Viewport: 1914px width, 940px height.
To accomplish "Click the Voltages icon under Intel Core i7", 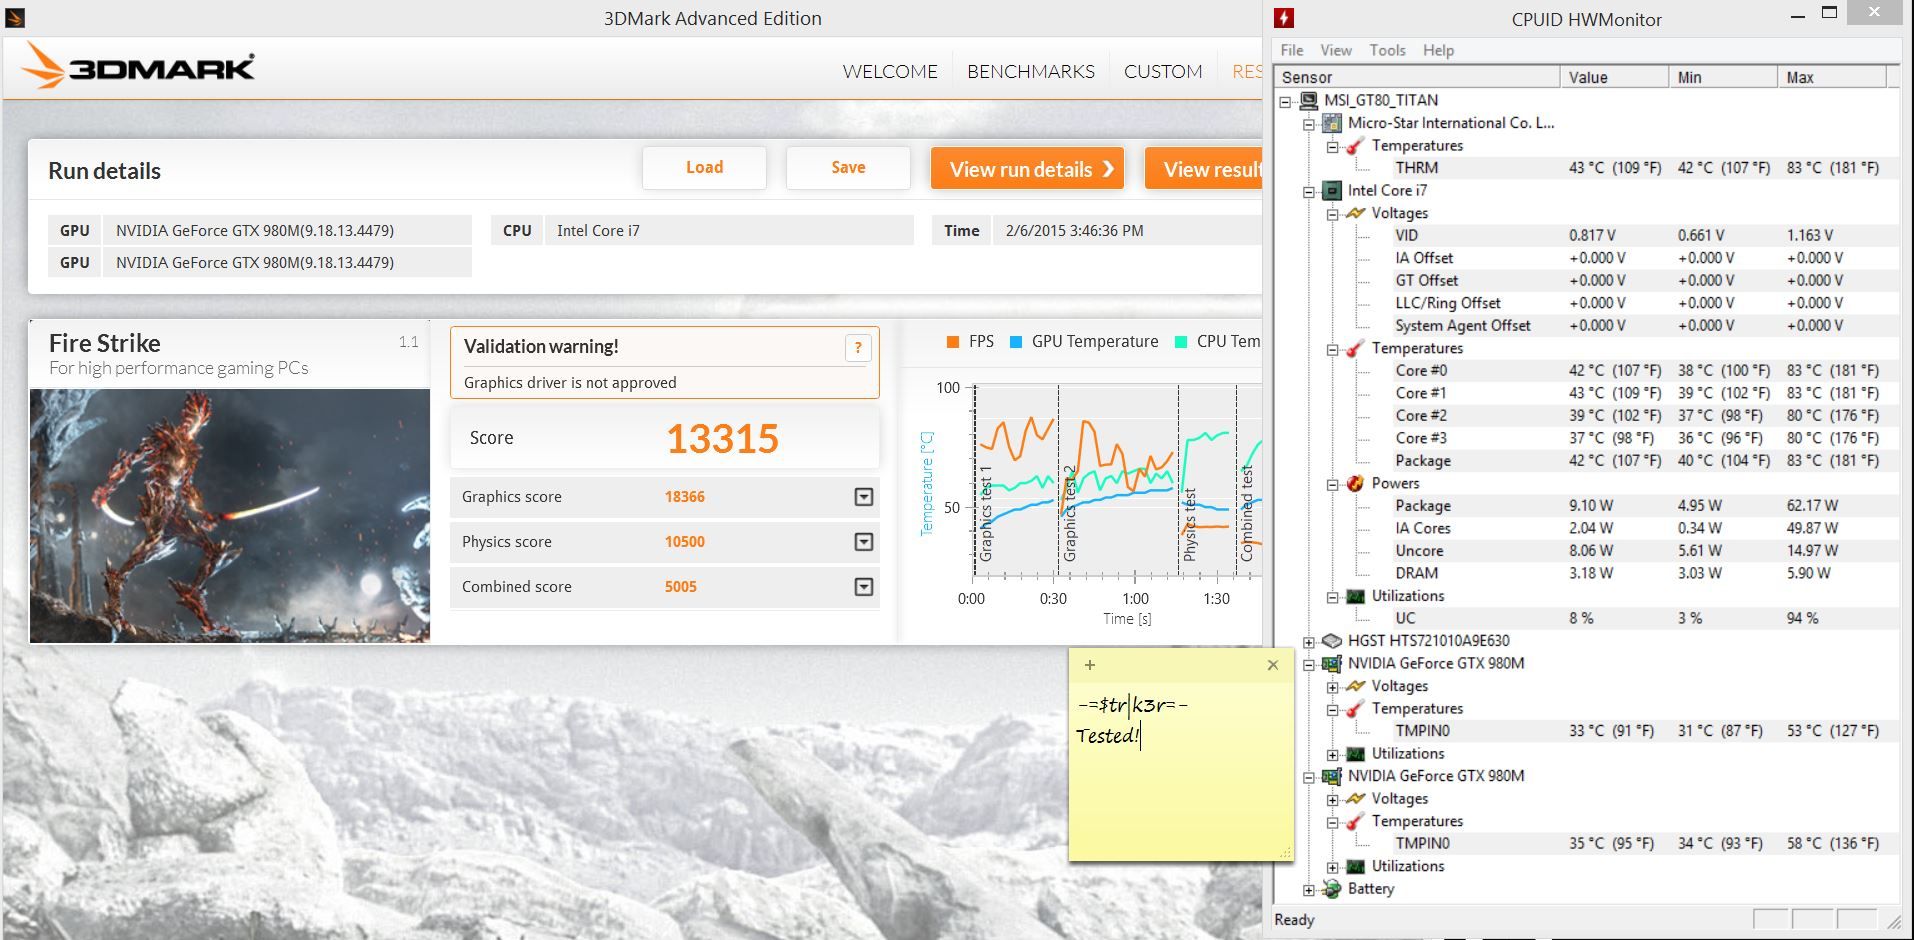I will [x=1356, y=213].
